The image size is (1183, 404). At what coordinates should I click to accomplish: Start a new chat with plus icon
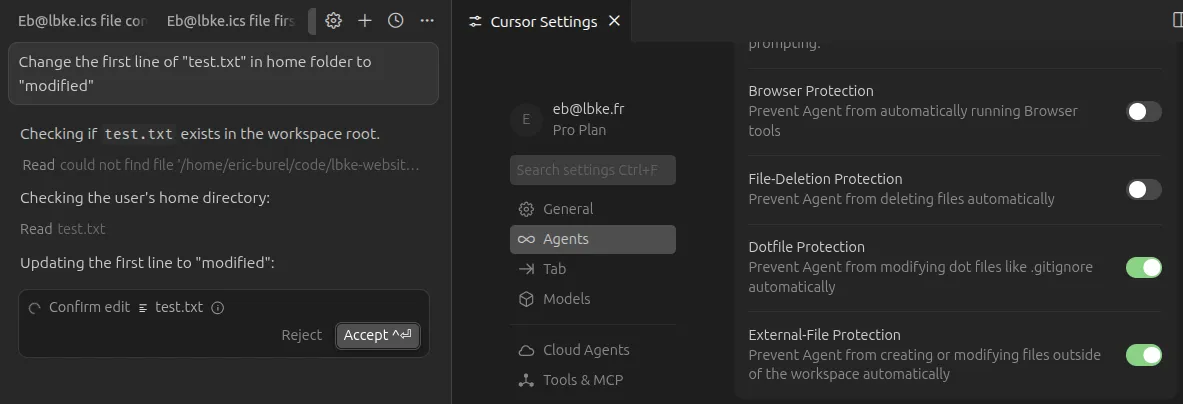pyautogui.click(x=365, y=21)
